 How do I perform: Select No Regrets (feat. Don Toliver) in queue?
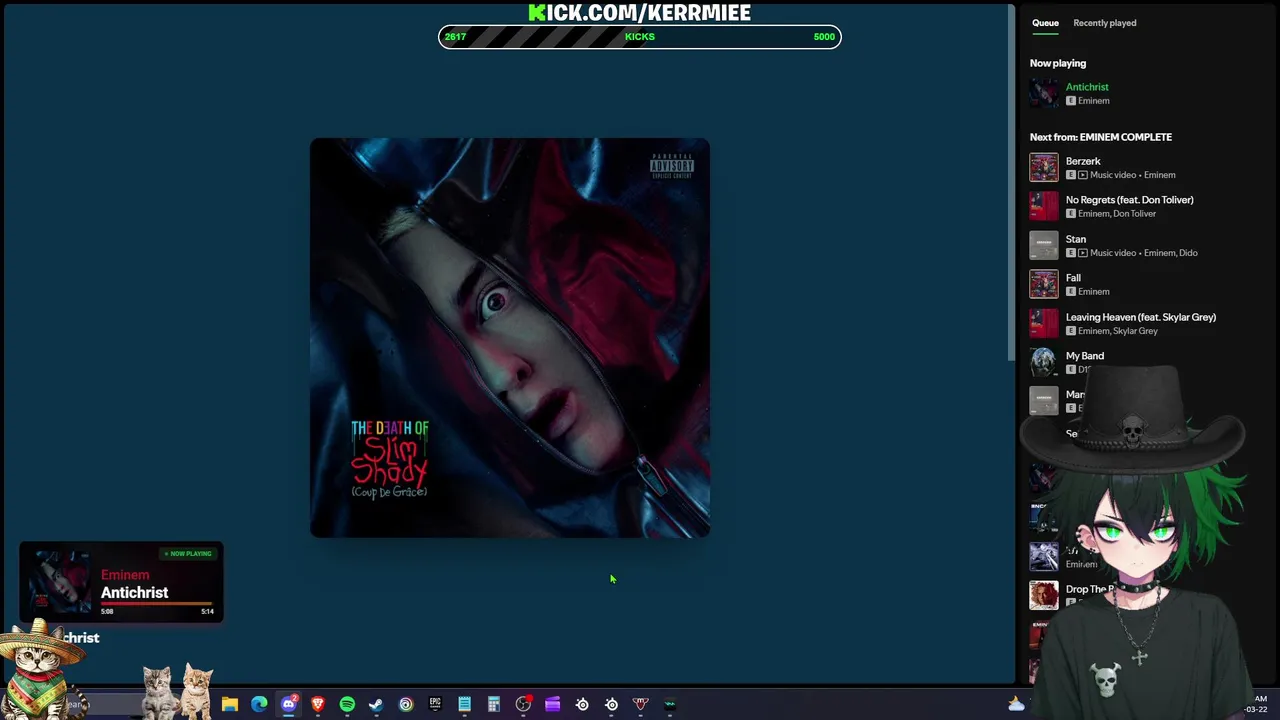(1129, 200)
